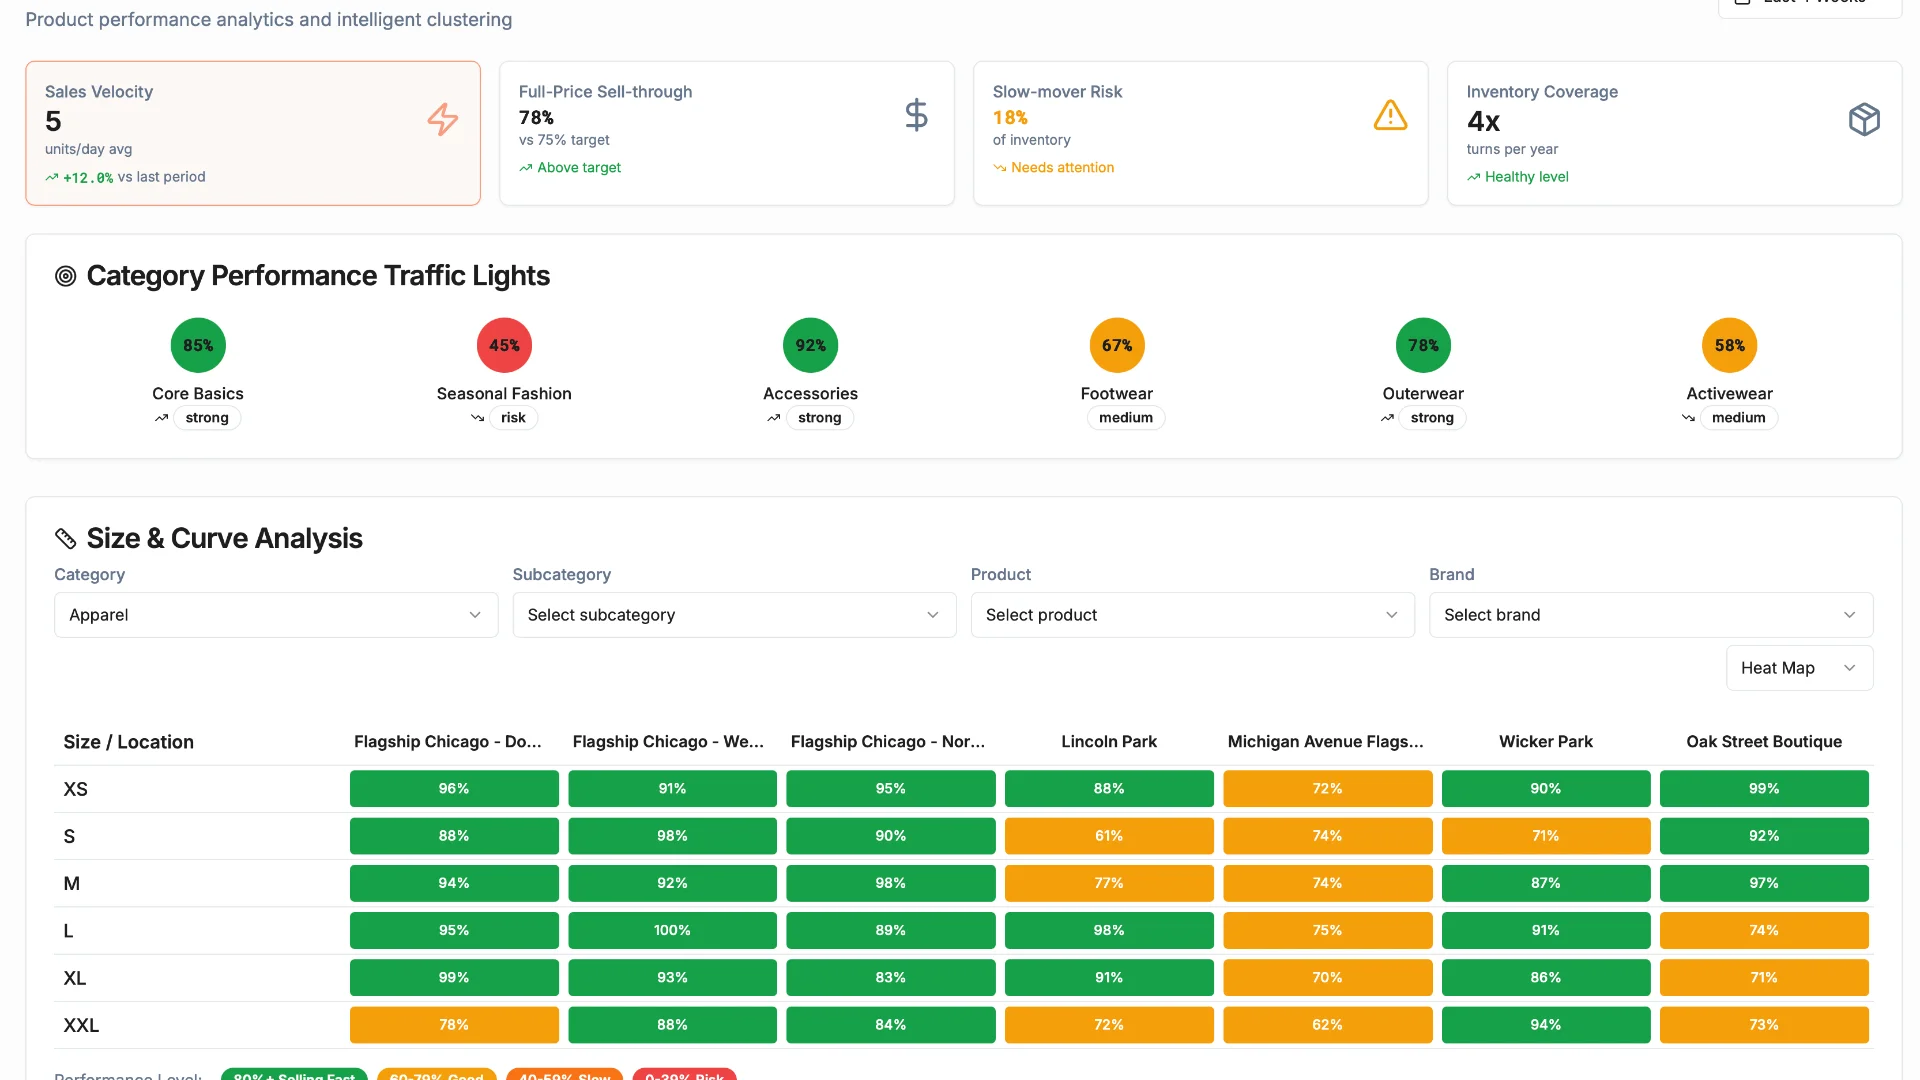Click the downward trend arrow beside Activewear
The image size is (1920, 1080).
[1687, 418]
